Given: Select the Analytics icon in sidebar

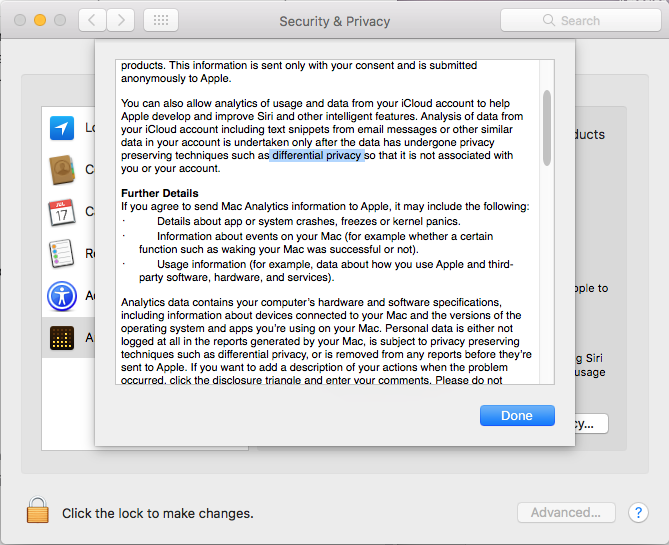Looking at the screenshot, I should point(62,338).
